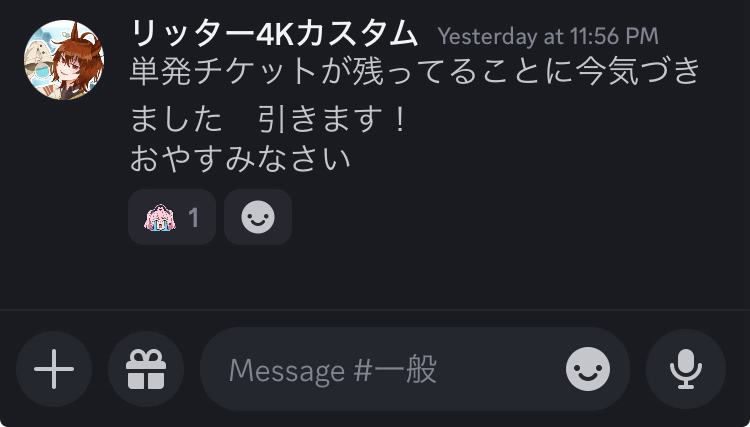Screen dimensions: 750x427
Task: Open リッター4Kカスタム's avatar profile picture
Action: pyautogui.click(x=64, y=60)
